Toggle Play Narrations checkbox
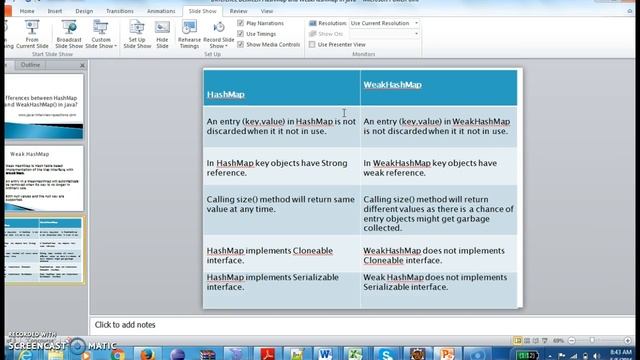Screen dimensions: 640x360 (x=240, y=23)
